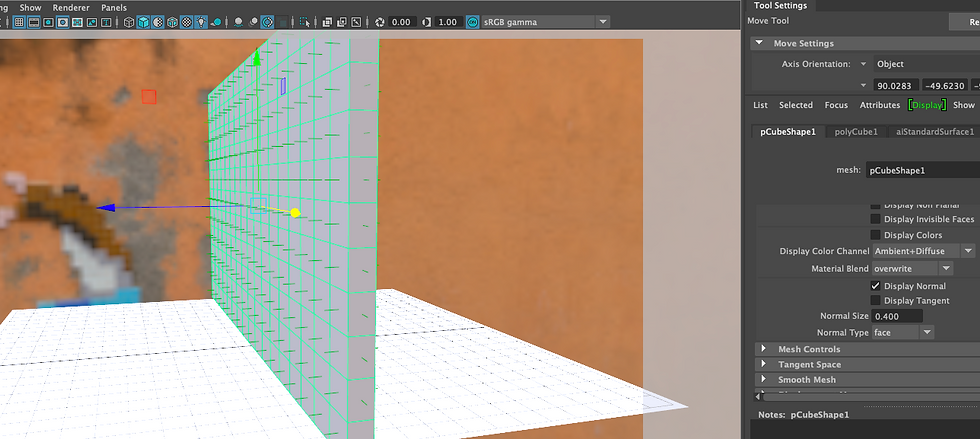This screenshot has width=980, height=439.
Task: Toggle X-ray display icon
Action: (x=327, y=22)
